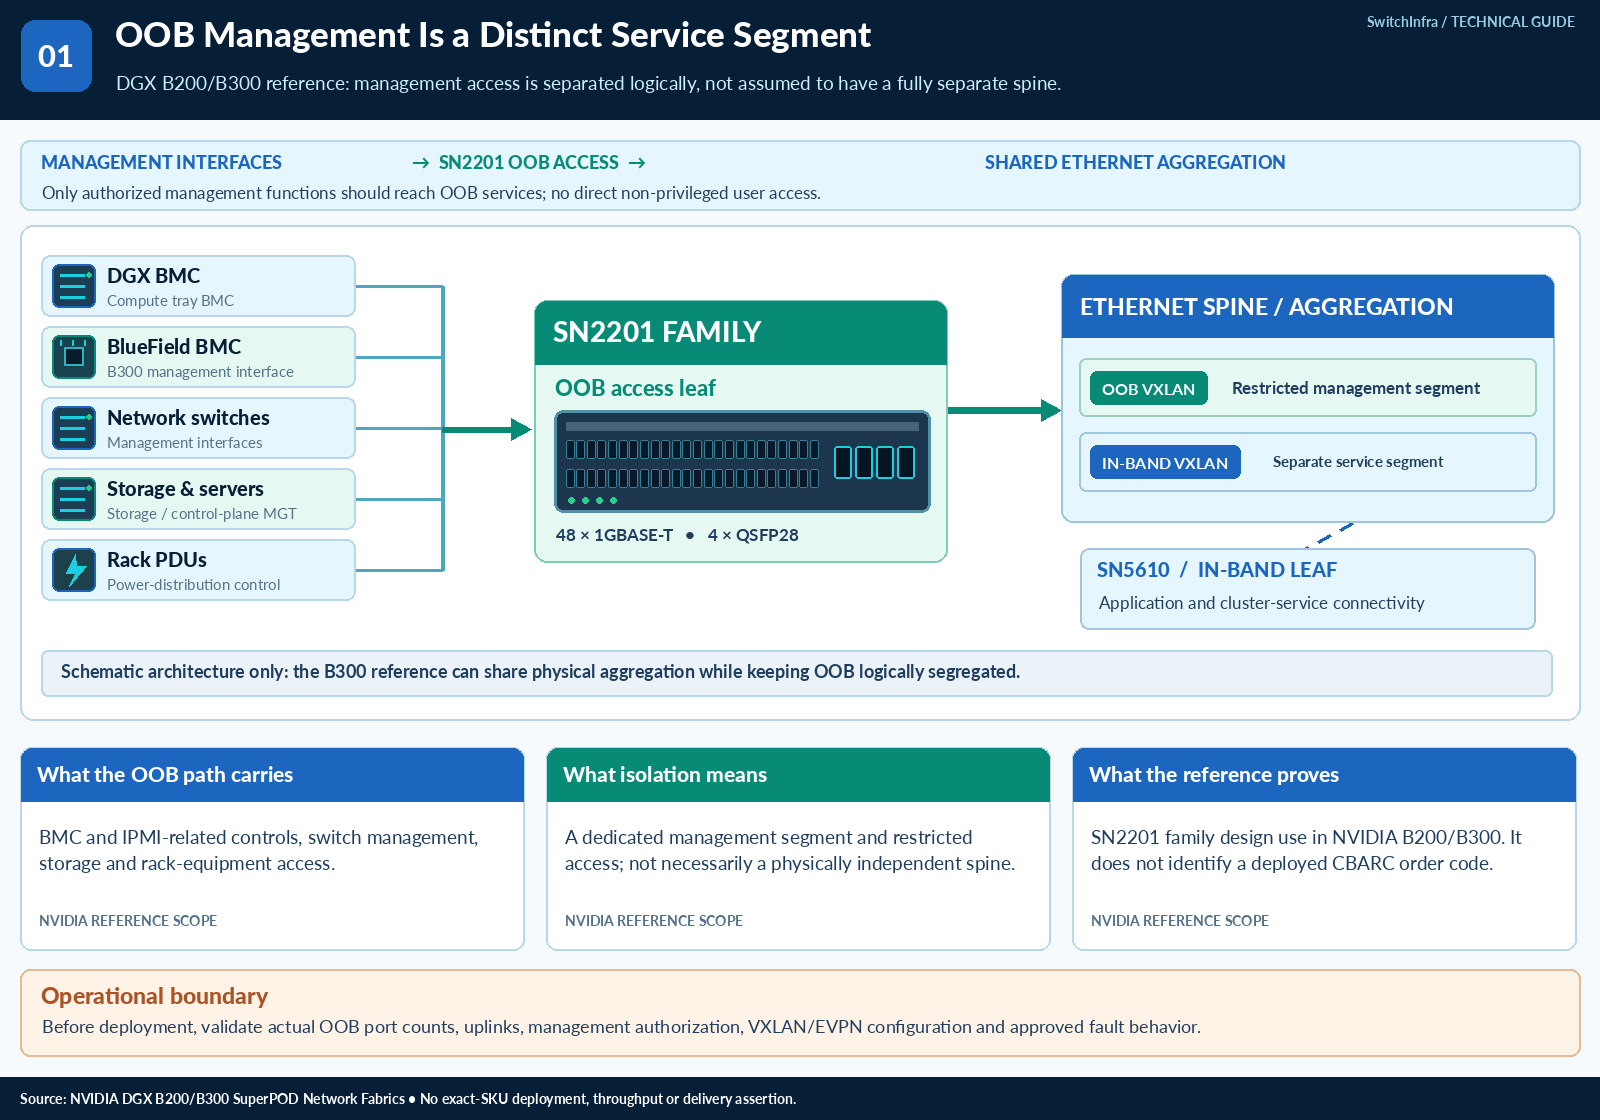Select the MANAGEMENT INTERFACES label
This screenshot has width=1600, height=1120.
pos(161,162)
